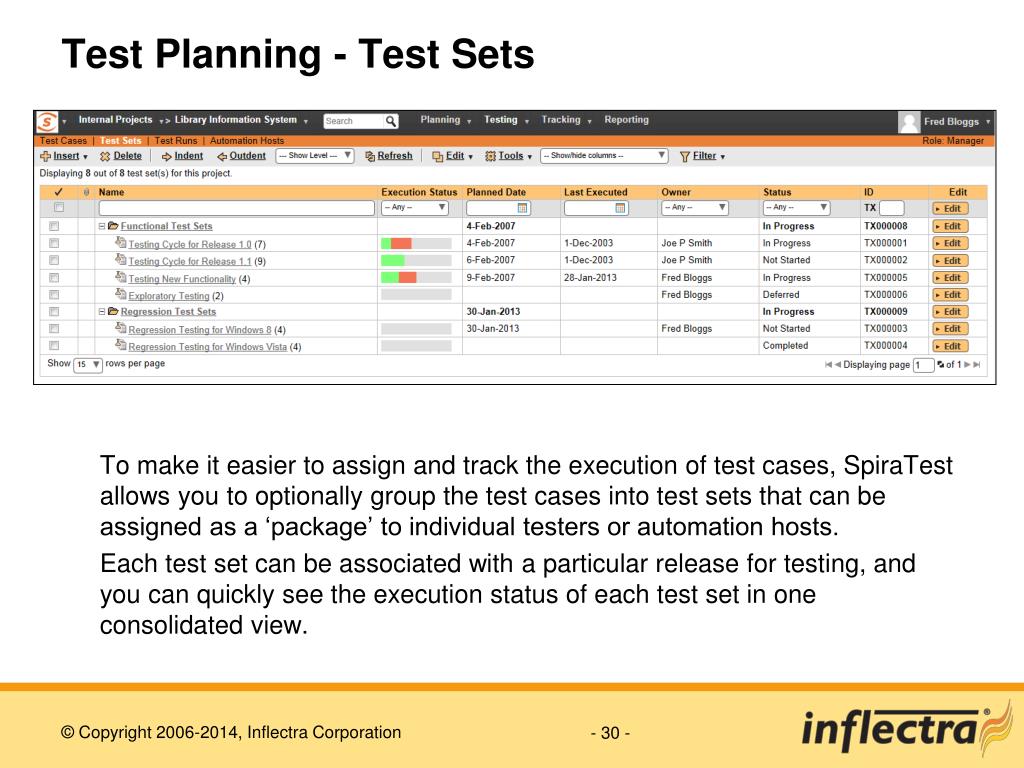This screenshot has width=1024, height=768.
Task: Tick the checkbox for Functional Test Sets
Action: [x=54, y=226]
